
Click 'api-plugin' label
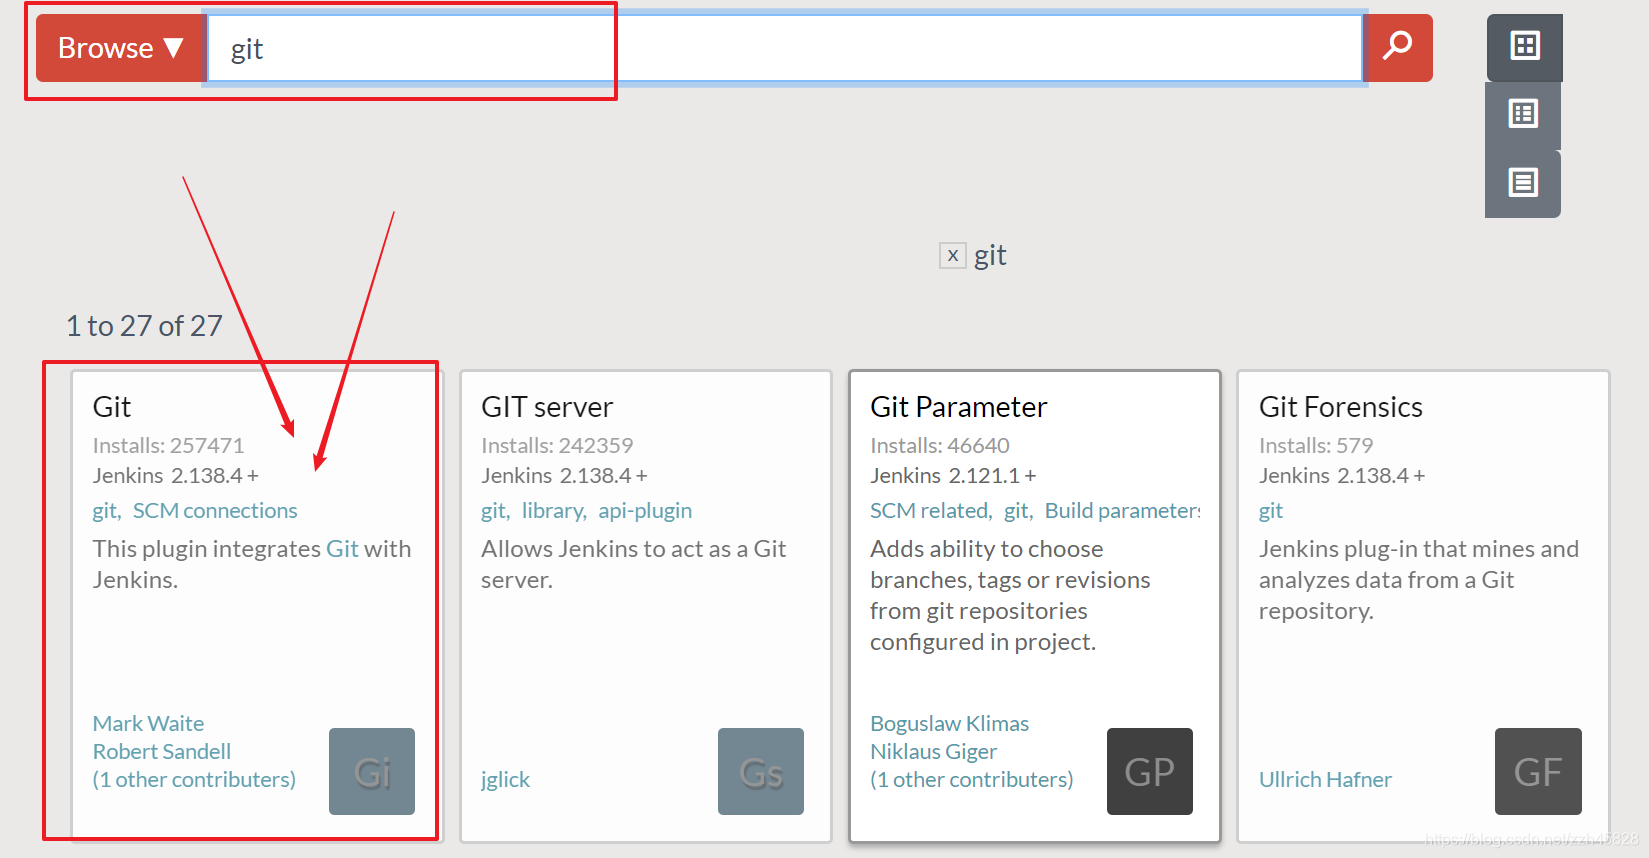point(645,511)
